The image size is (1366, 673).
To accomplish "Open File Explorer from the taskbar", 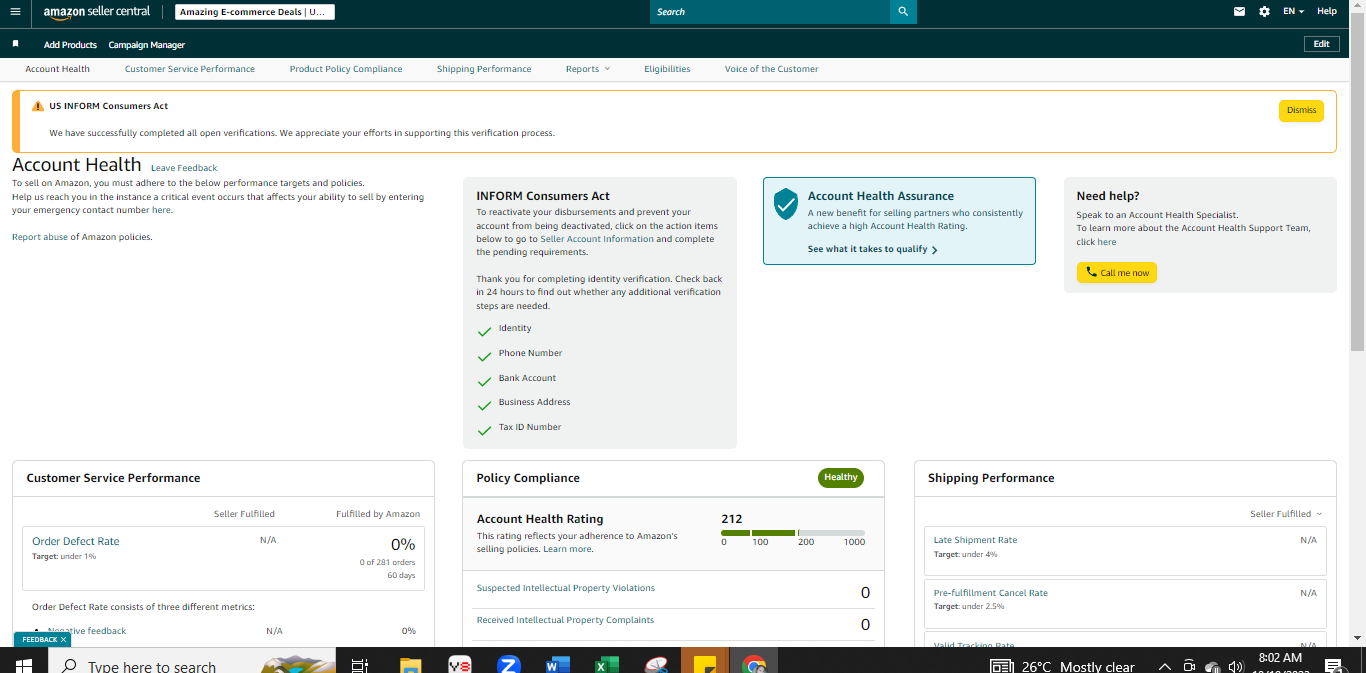I will (x=410, y=666).
